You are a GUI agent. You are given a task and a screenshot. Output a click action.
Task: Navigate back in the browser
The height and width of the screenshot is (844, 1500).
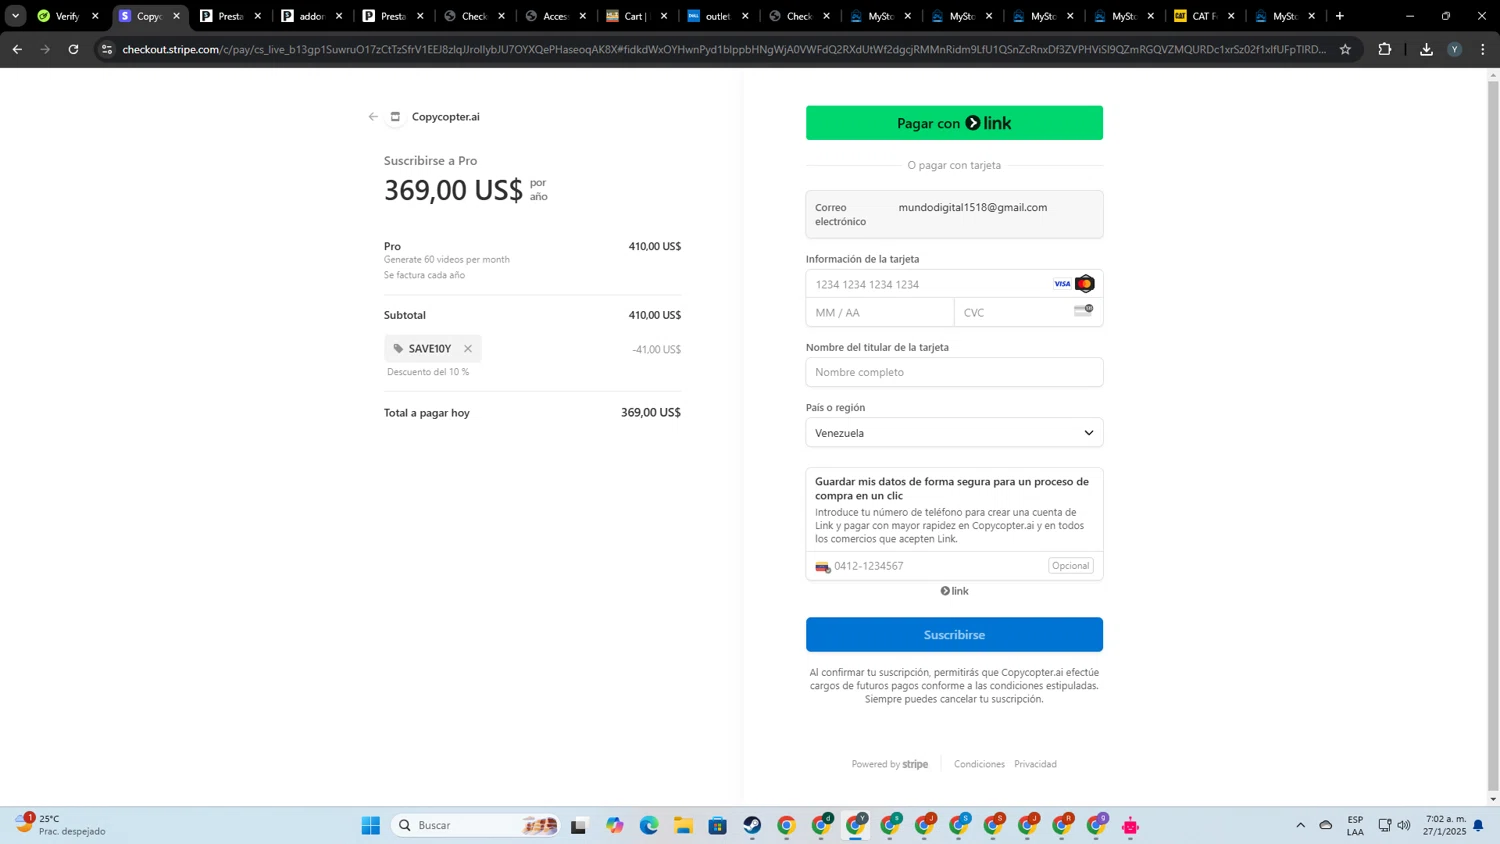pos(17,49)
